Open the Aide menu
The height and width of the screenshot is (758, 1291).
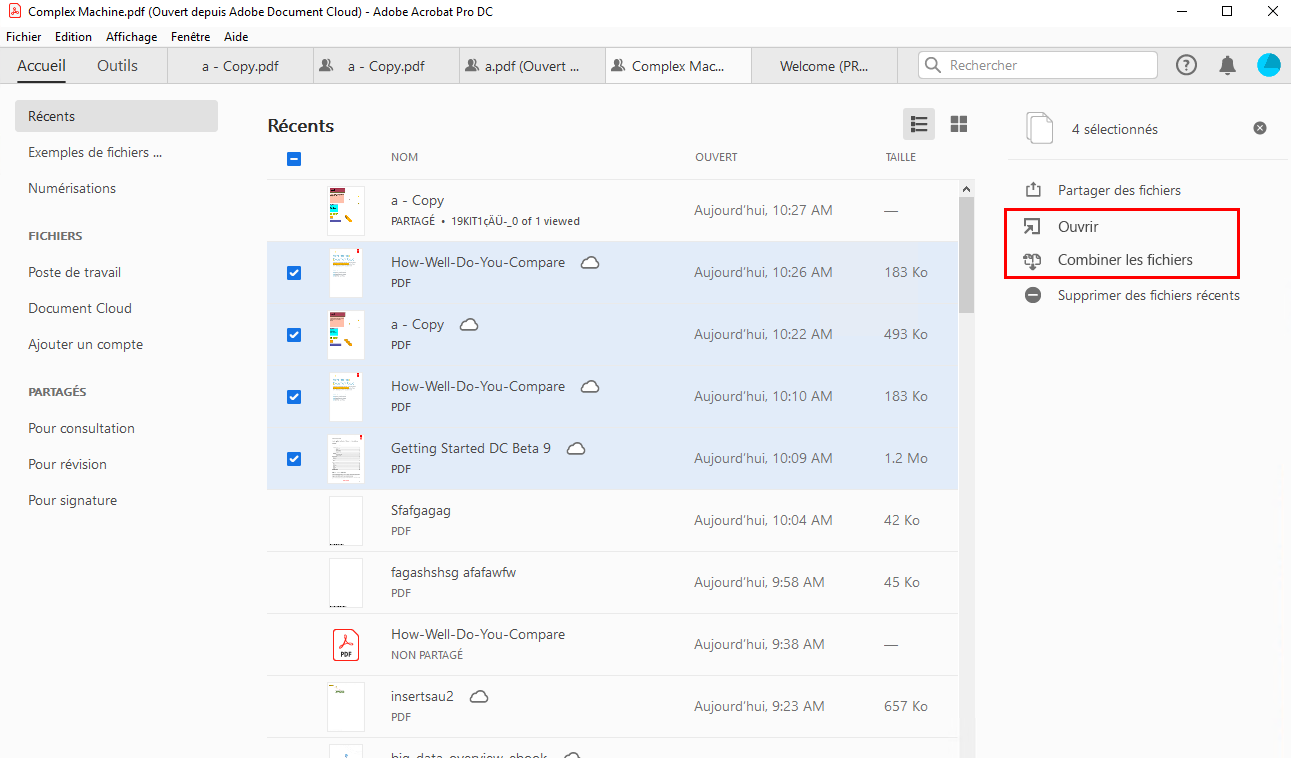point(236,37)
